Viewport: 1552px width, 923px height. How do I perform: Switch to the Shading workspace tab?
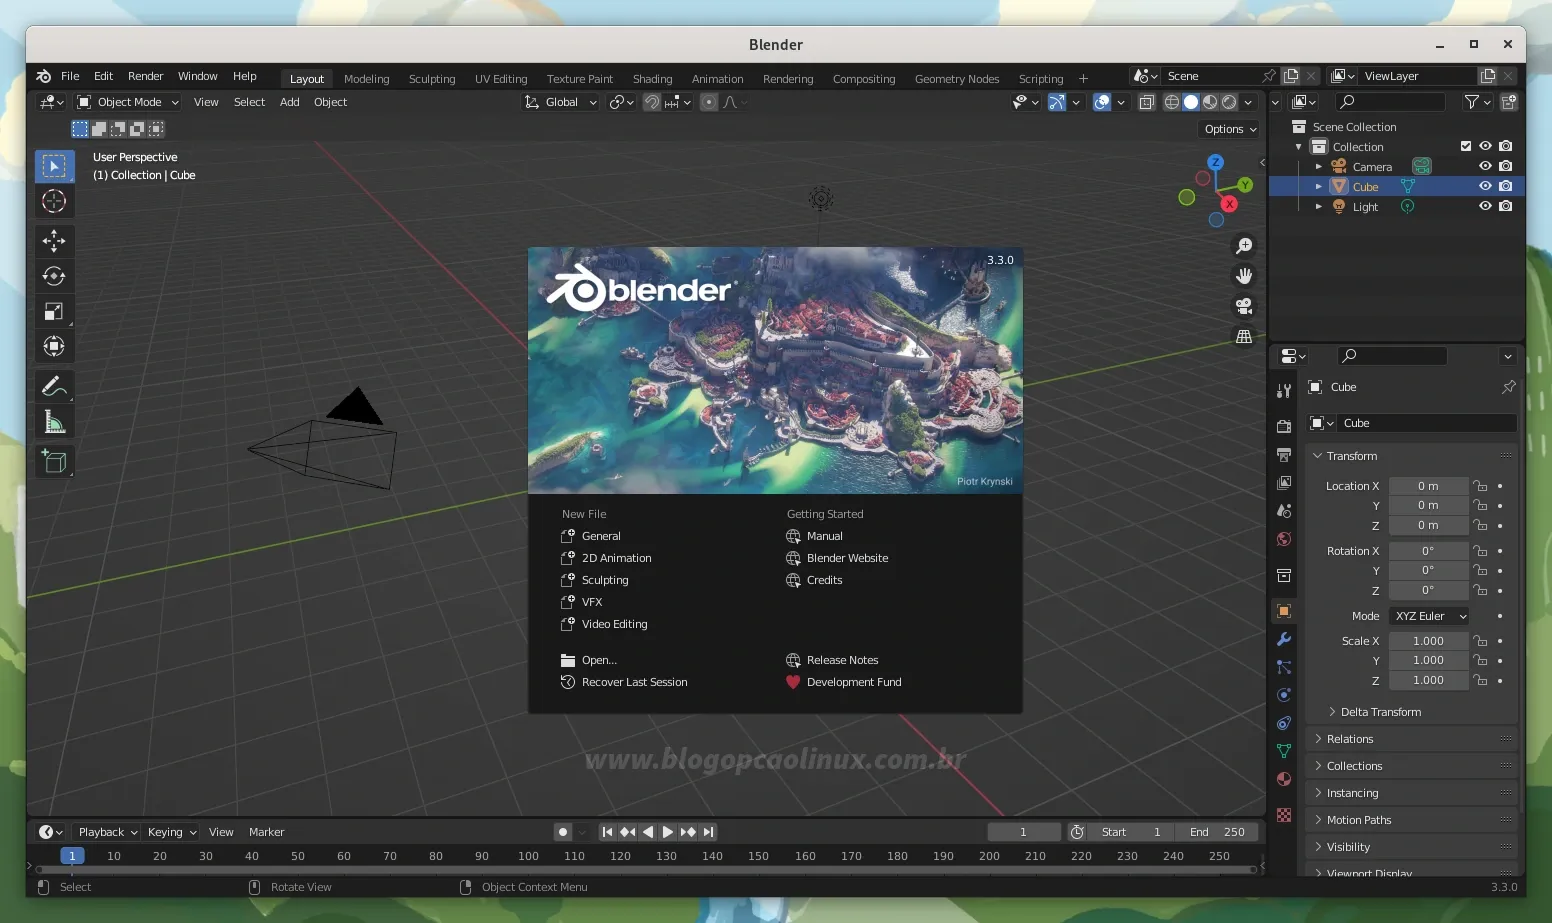(652, 79)
